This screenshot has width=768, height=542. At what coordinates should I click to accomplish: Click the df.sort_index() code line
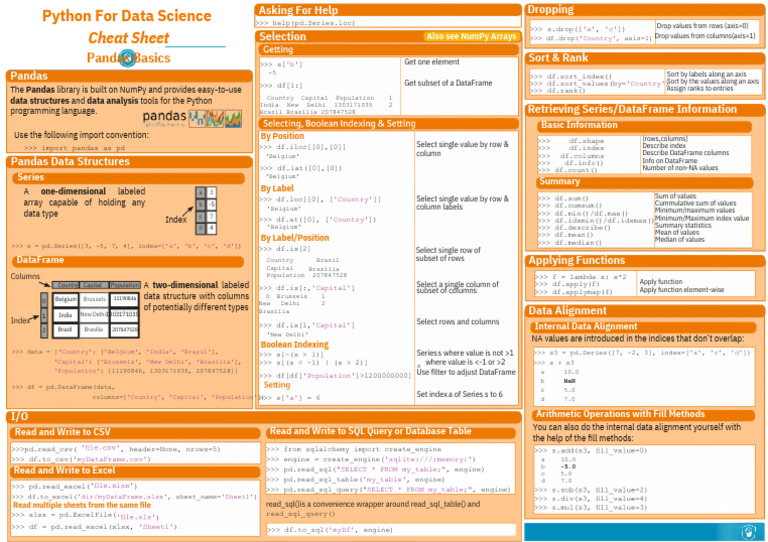click(572, 76)
